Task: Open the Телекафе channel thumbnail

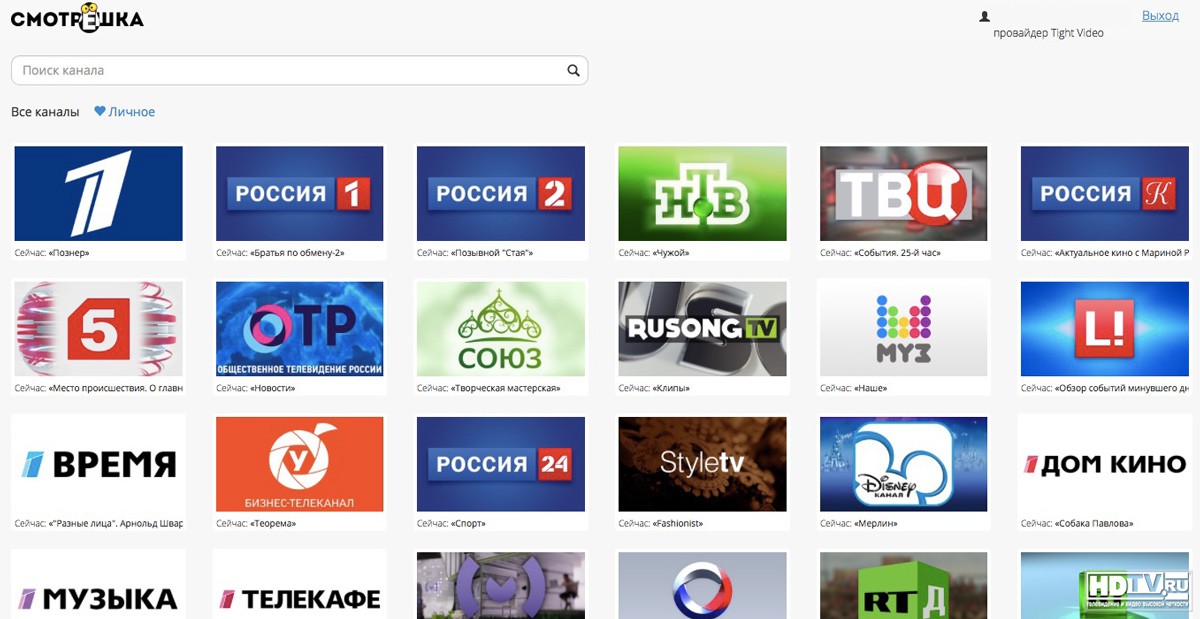Action: pyautogui.click(x=300, y=585)
